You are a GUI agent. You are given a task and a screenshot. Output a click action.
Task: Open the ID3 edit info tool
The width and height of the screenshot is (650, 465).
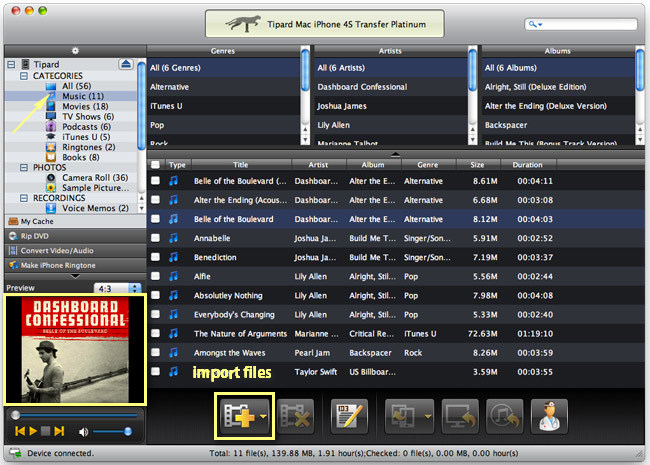(349, 416)
